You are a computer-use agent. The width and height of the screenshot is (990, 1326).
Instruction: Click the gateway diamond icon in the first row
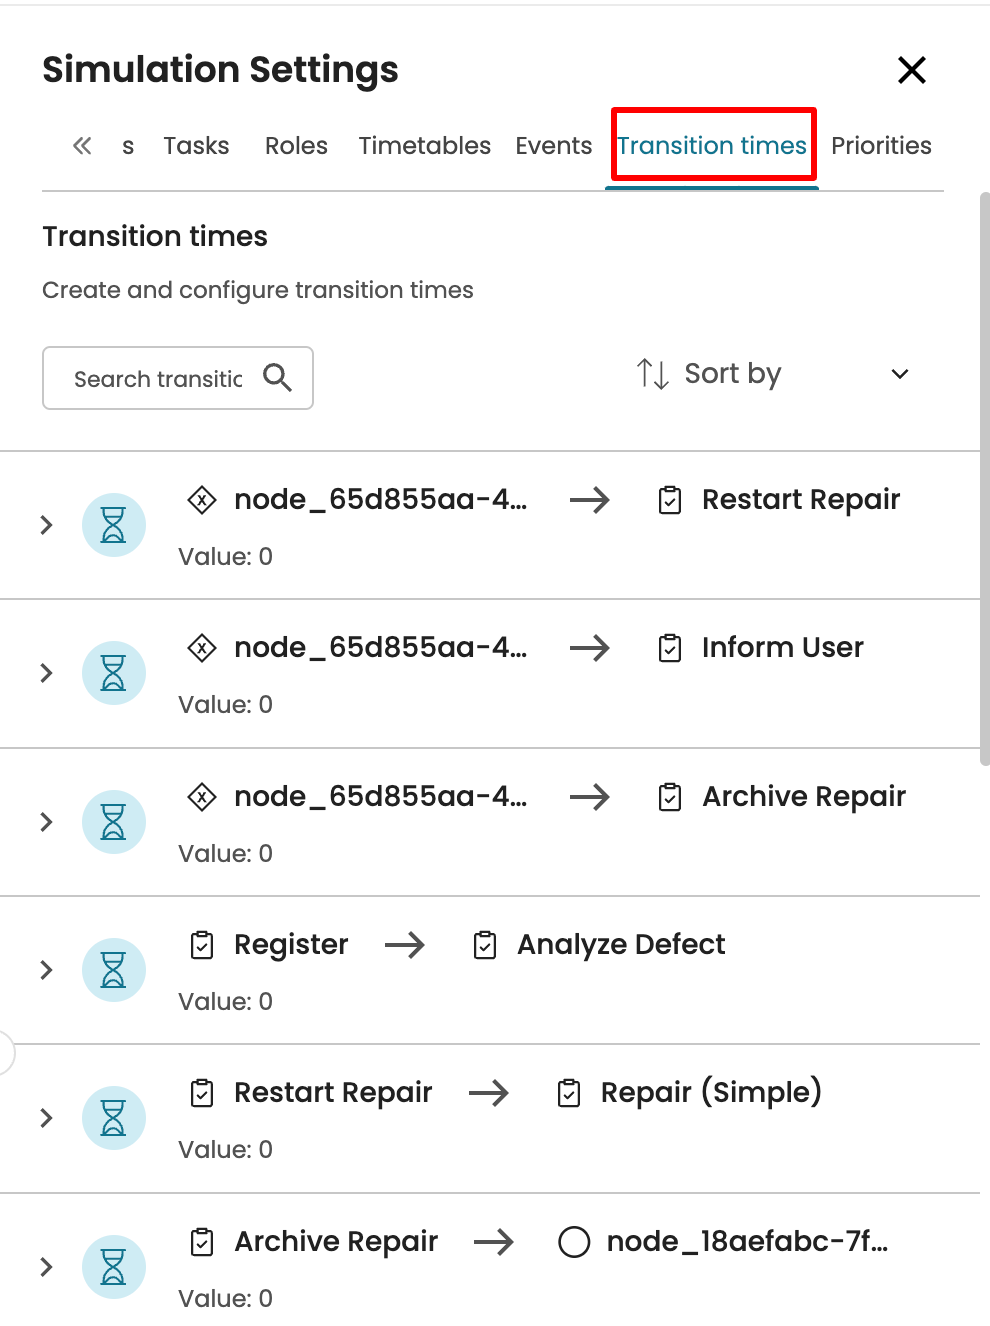pos(202,499)
